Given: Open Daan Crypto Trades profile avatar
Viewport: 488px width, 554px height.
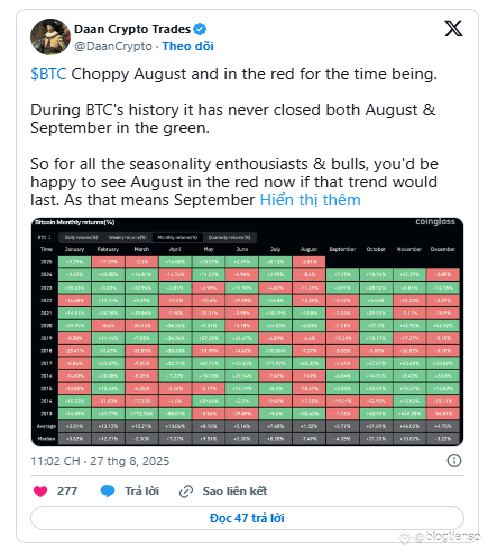Looking at the screenshot, I should click(50, 37).
